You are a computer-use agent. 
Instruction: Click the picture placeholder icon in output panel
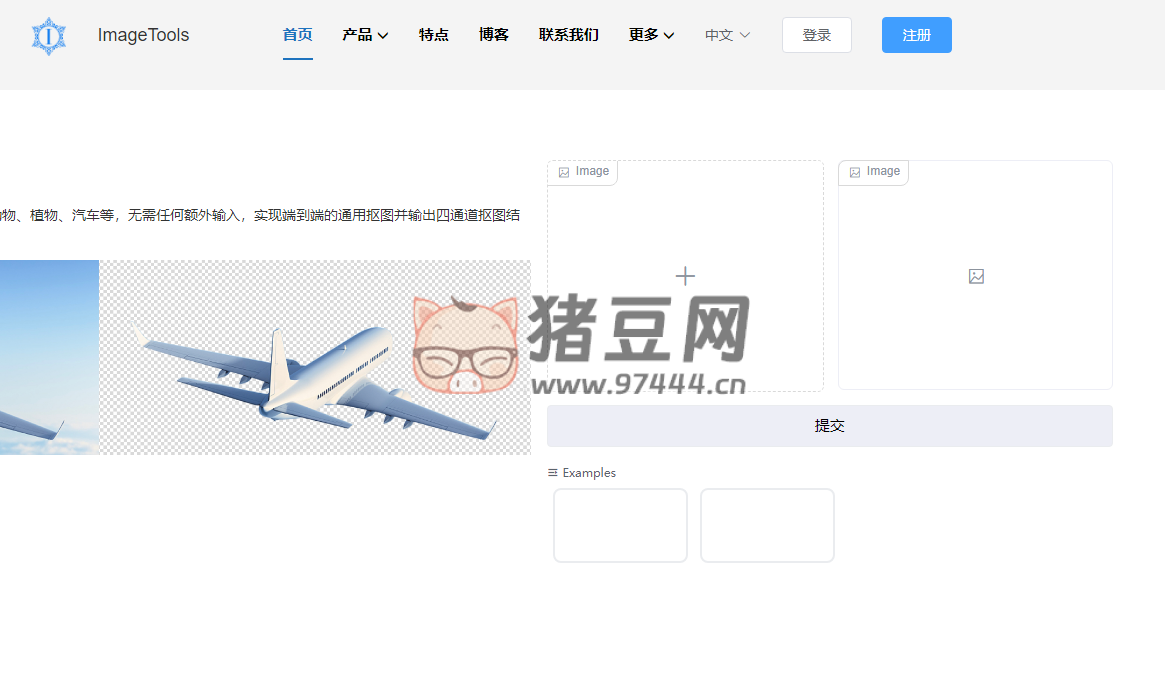point(975,275)
